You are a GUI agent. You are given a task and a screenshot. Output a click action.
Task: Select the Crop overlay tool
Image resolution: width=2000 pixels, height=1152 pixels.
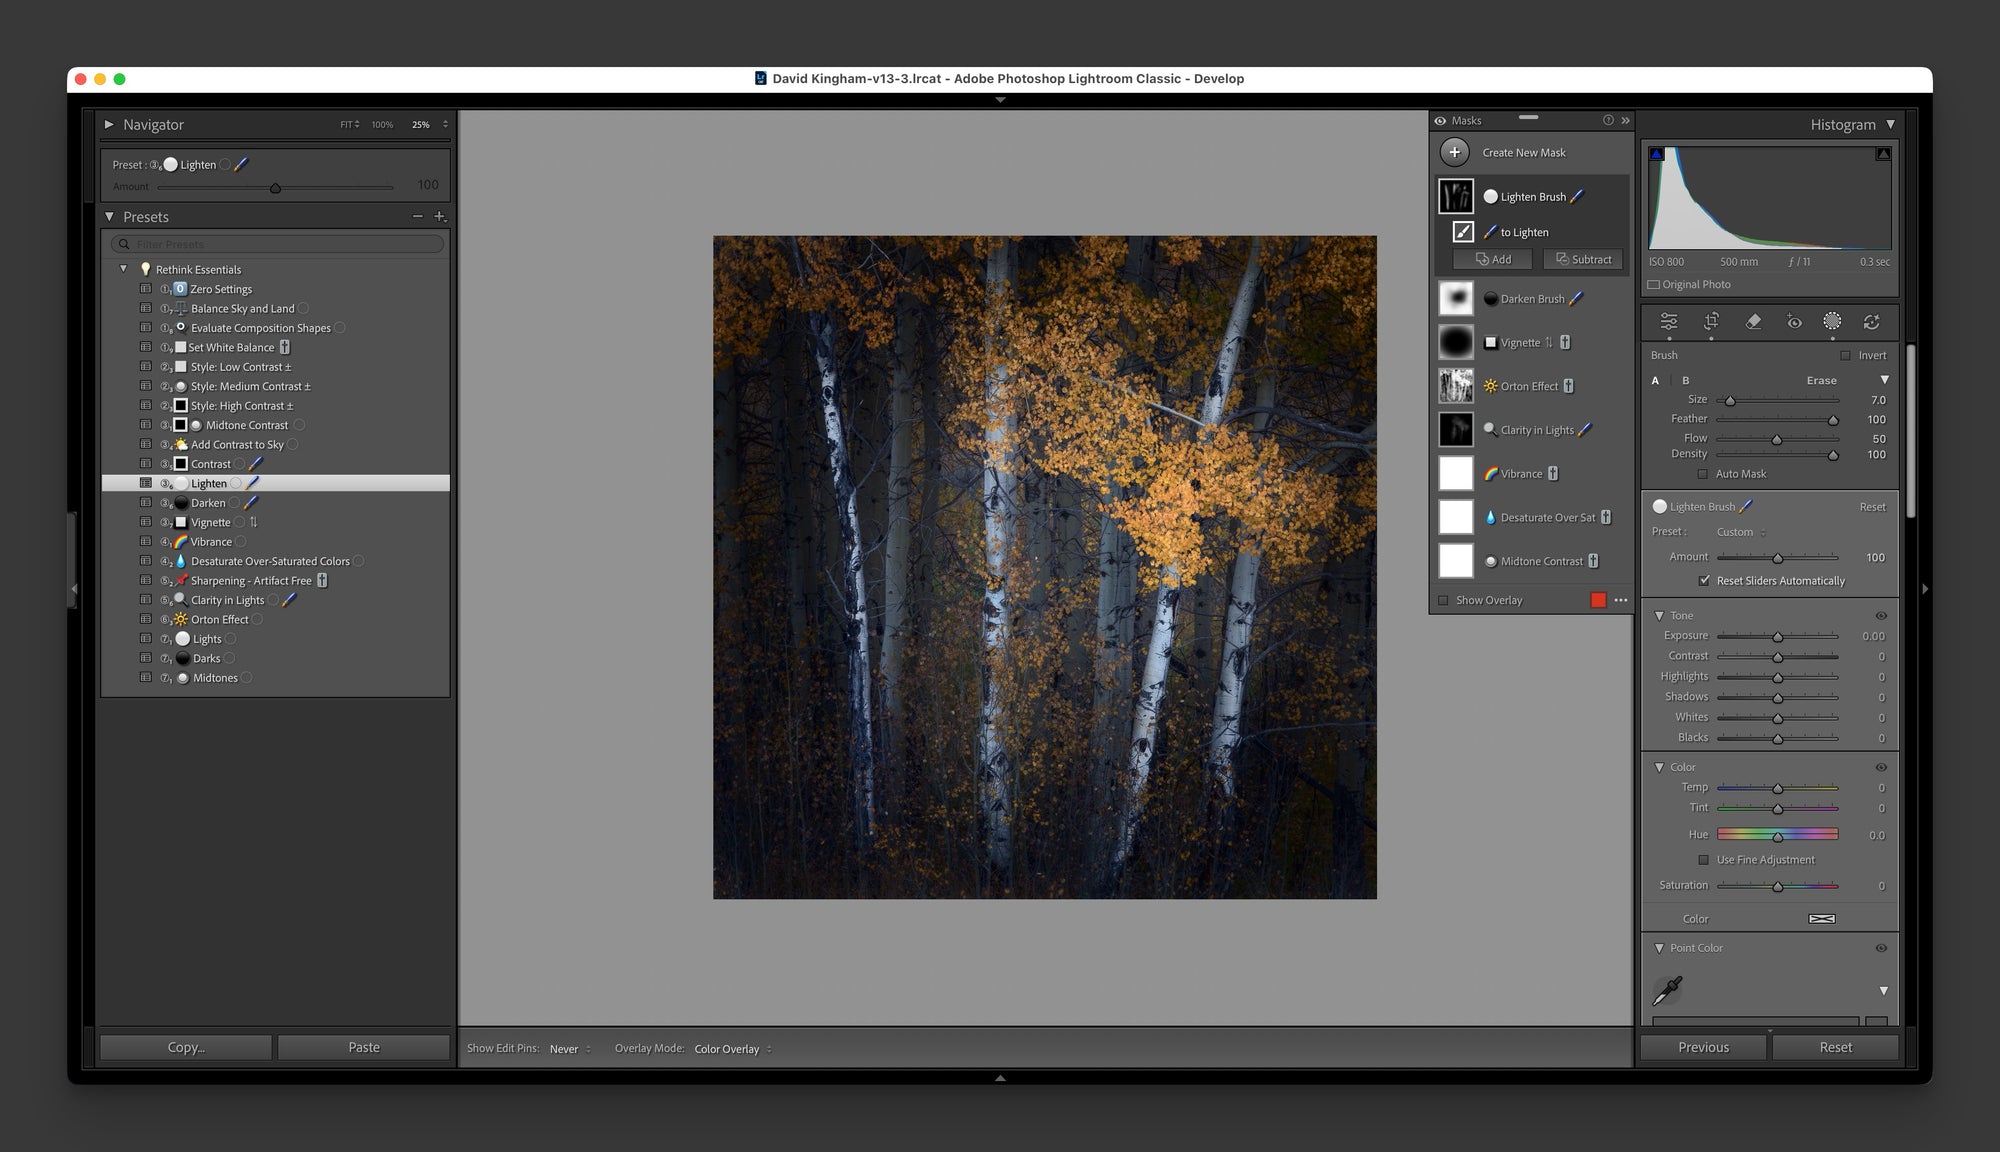coord(1711,322)
